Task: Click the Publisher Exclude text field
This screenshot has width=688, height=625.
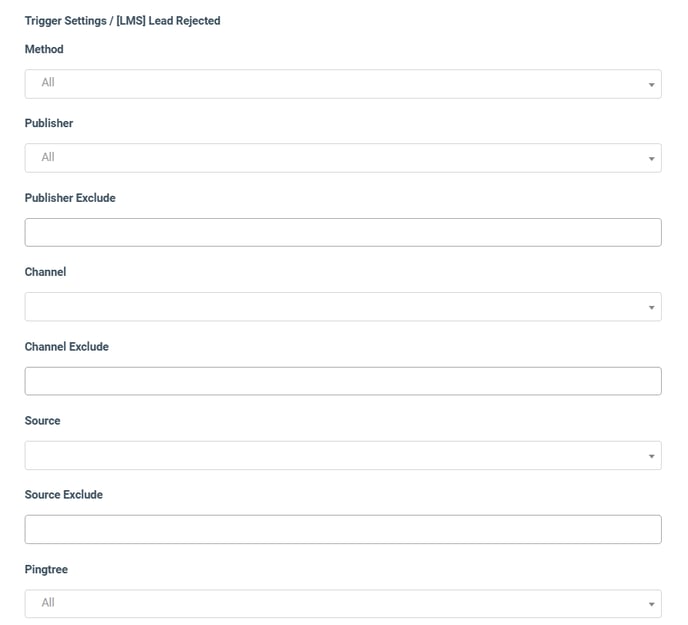Action: tap(343, 232)
